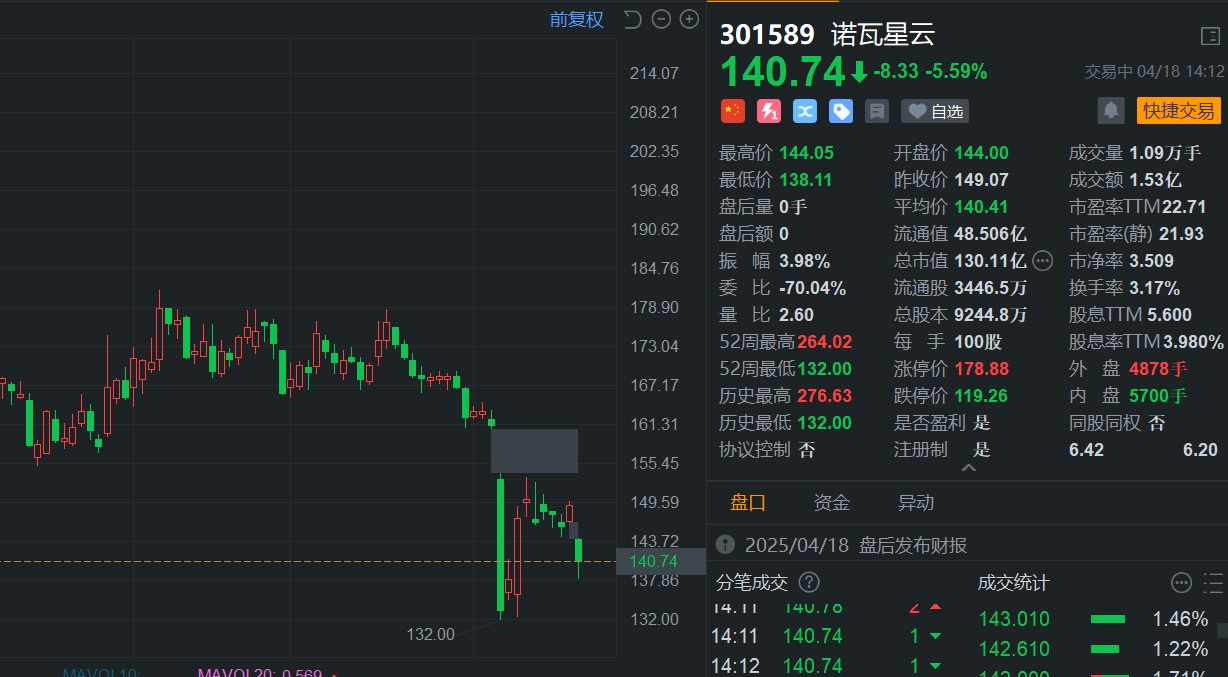The height and width of the screenshot is (677, 1228).
Task: Switch to the 盘口 tab
Action: click(748, 502)
